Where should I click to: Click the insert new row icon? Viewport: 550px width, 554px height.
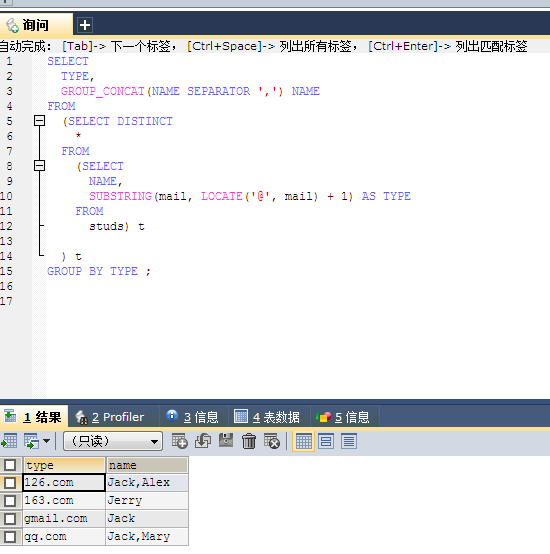click(x=179, y=441)
